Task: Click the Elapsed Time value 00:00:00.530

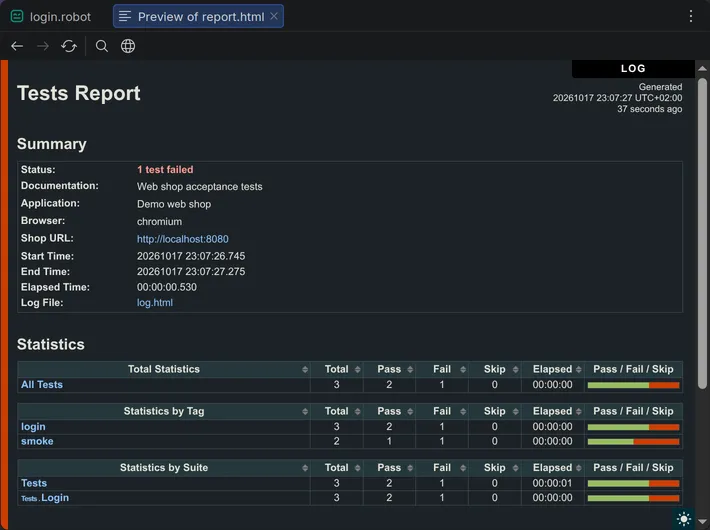Action: click(x=167, y=287)
